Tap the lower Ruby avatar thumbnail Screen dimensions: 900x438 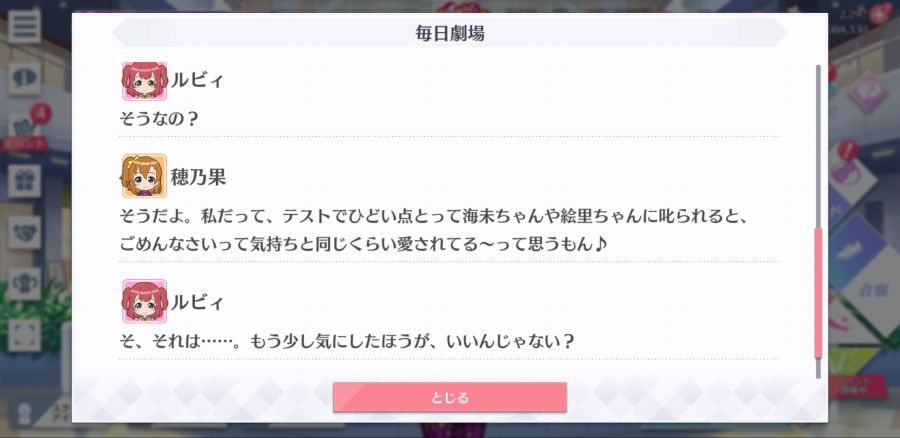(x=144, y=301)
